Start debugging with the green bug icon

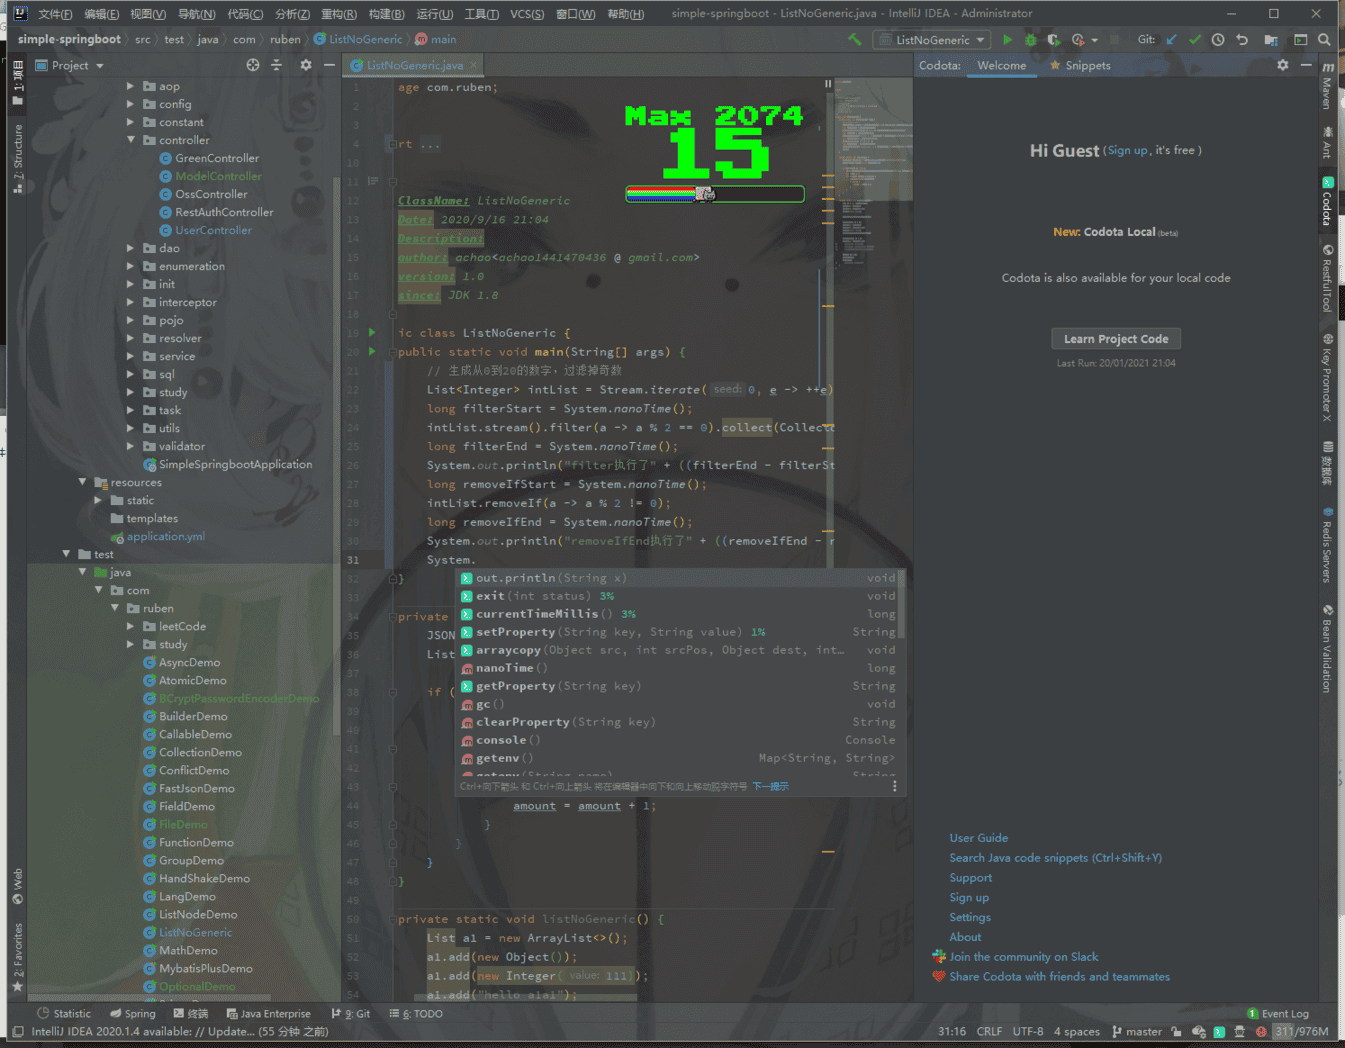click(x=1030, y=40)
